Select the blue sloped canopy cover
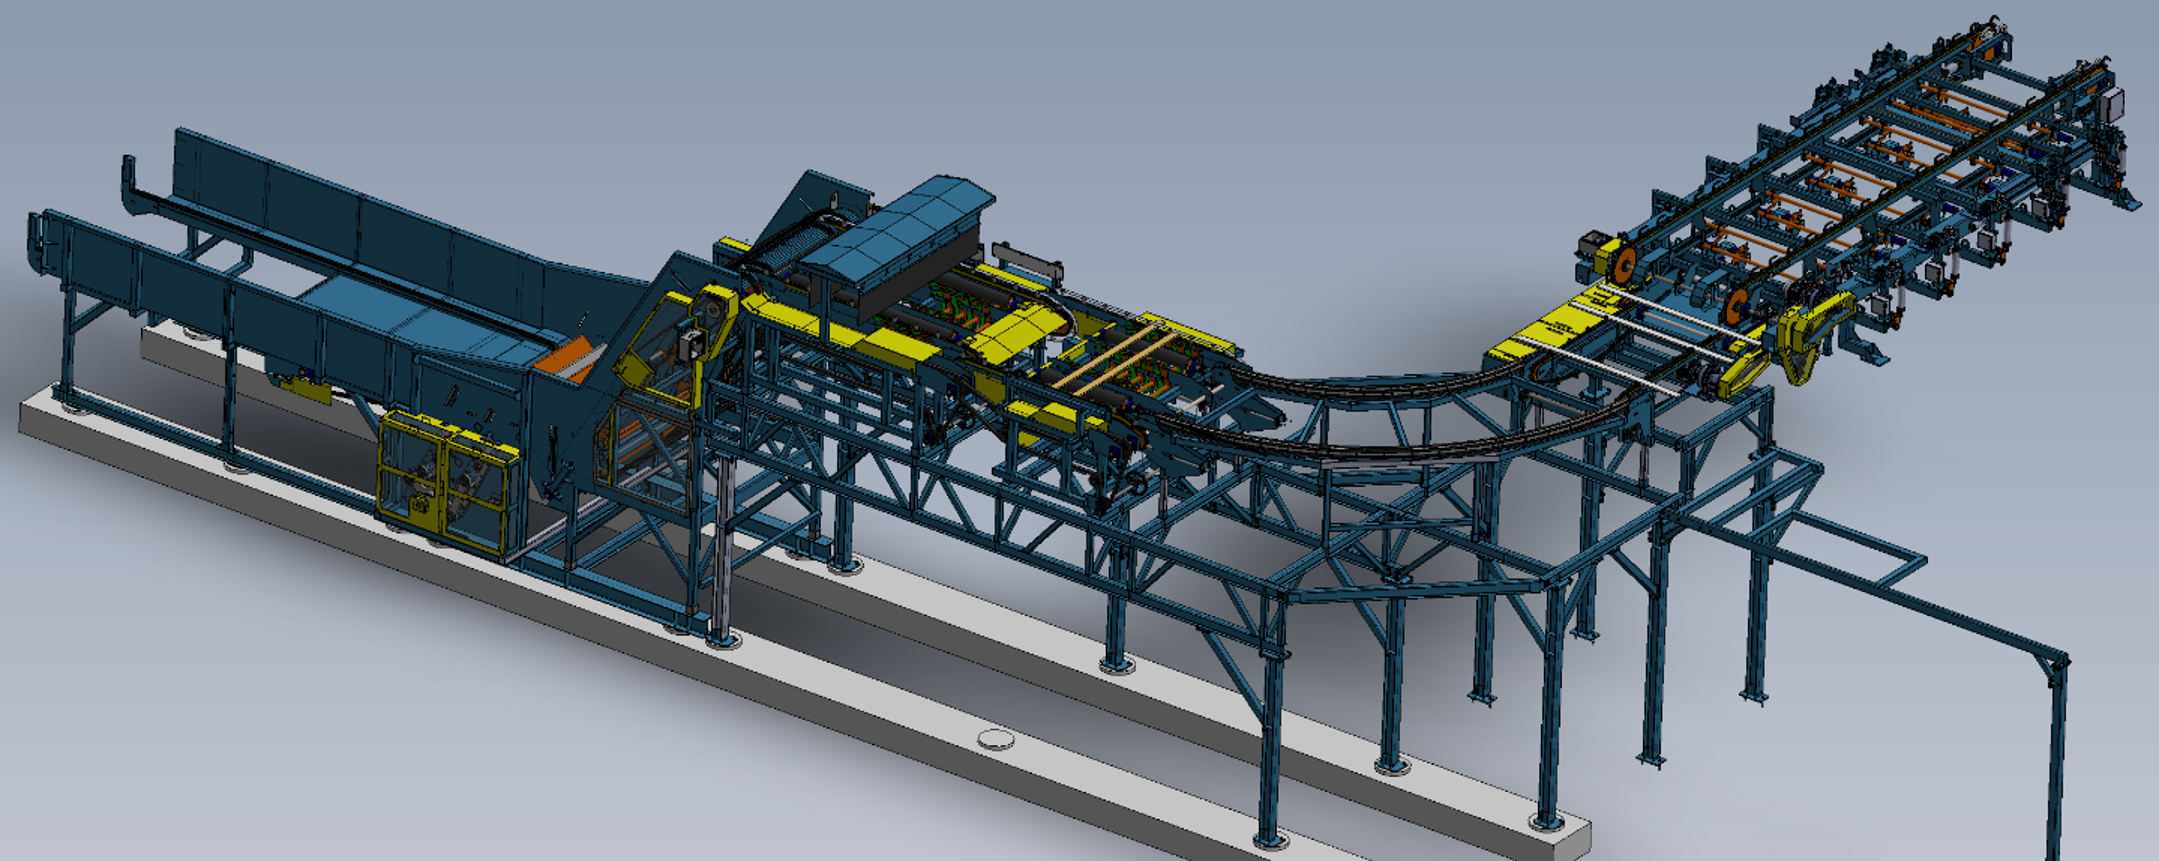 [900, 224]
